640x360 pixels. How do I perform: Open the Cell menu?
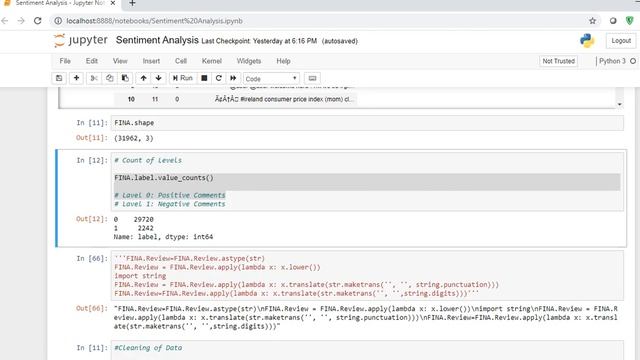click(x=181, y=61)
